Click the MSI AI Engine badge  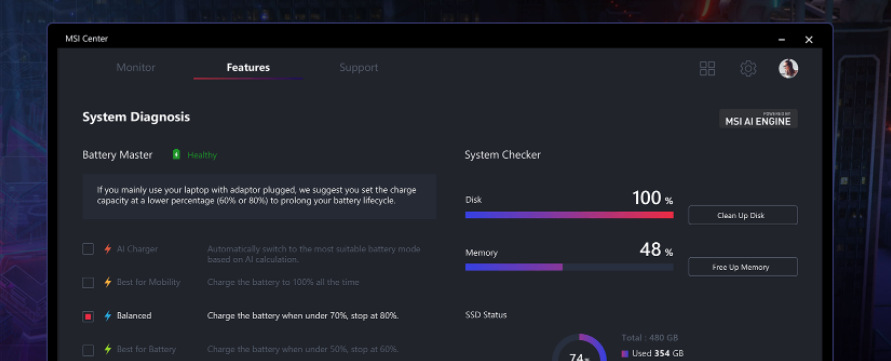click(758, 119)
